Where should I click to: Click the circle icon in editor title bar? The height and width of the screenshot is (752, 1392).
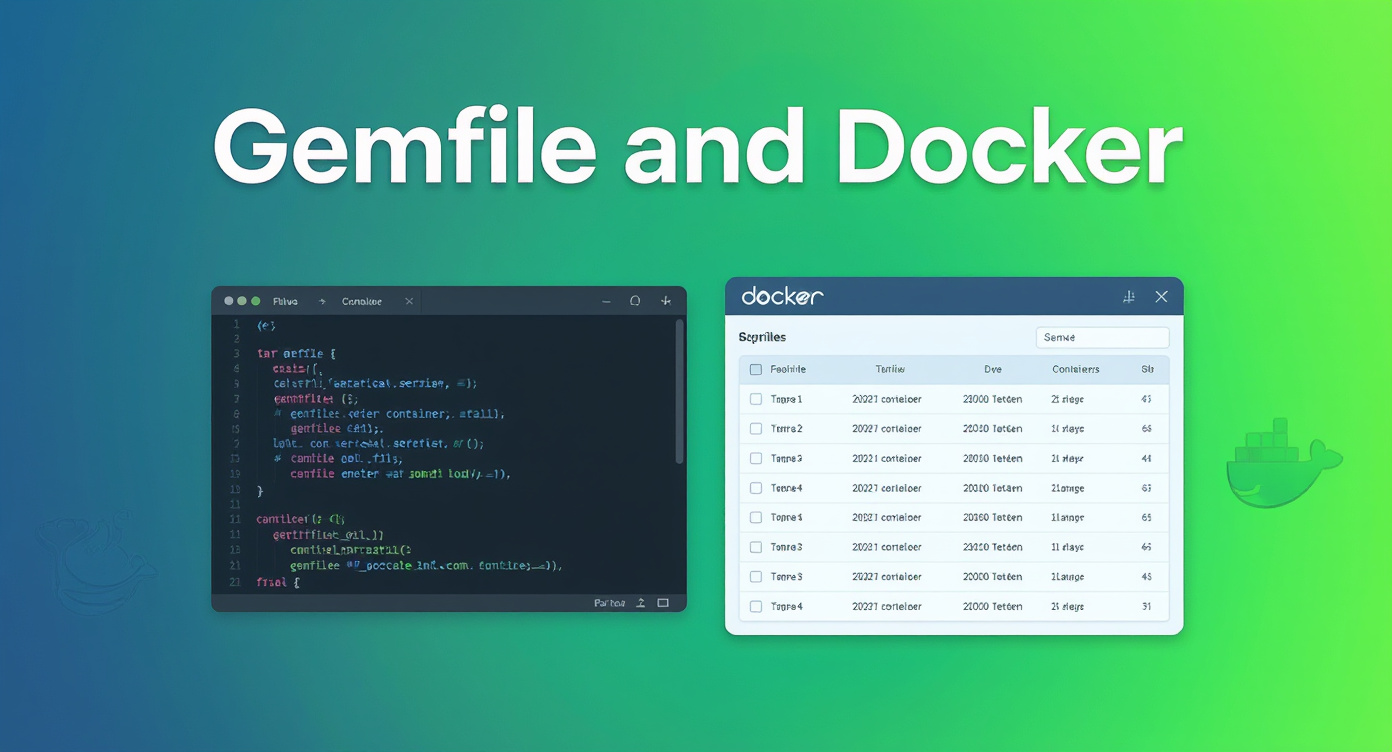(635, 301)
